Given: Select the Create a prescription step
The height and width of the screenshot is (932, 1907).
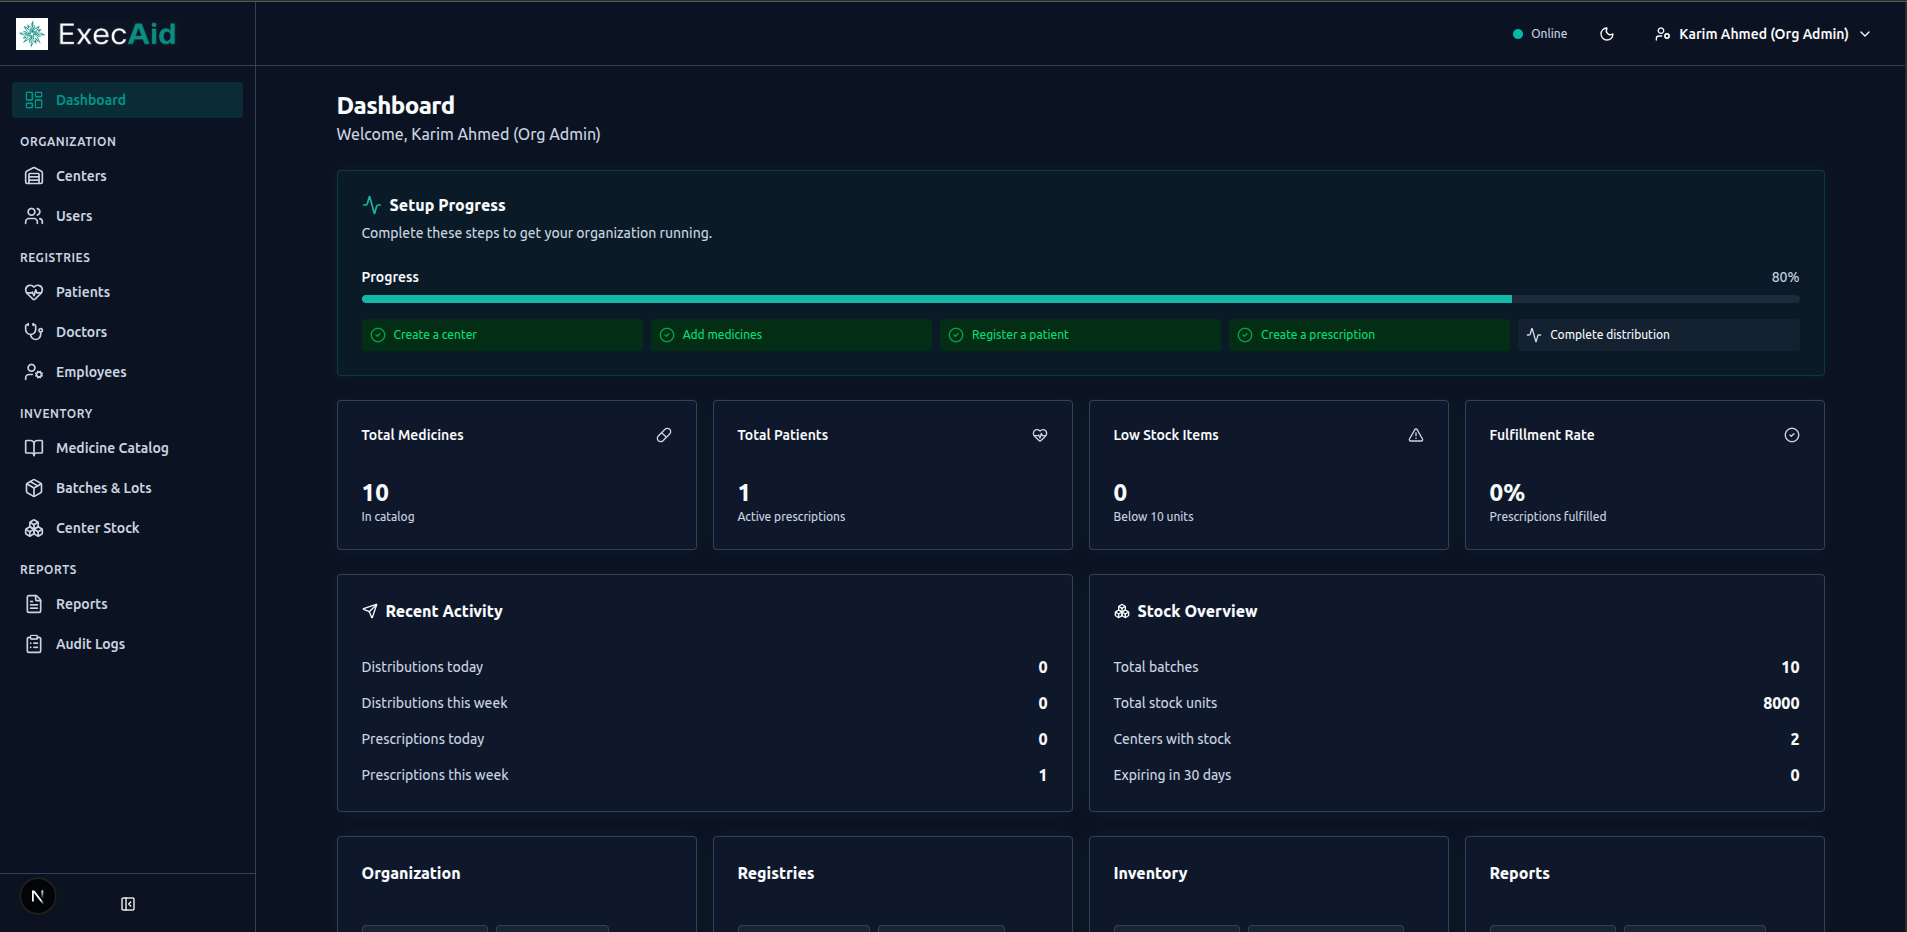Looking at the screenshot, I should 1369,335.
